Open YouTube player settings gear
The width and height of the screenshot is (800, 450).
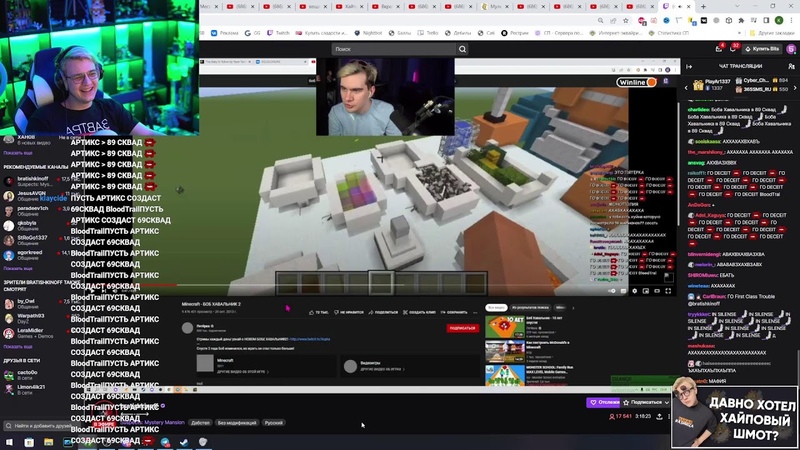point(635,291)
